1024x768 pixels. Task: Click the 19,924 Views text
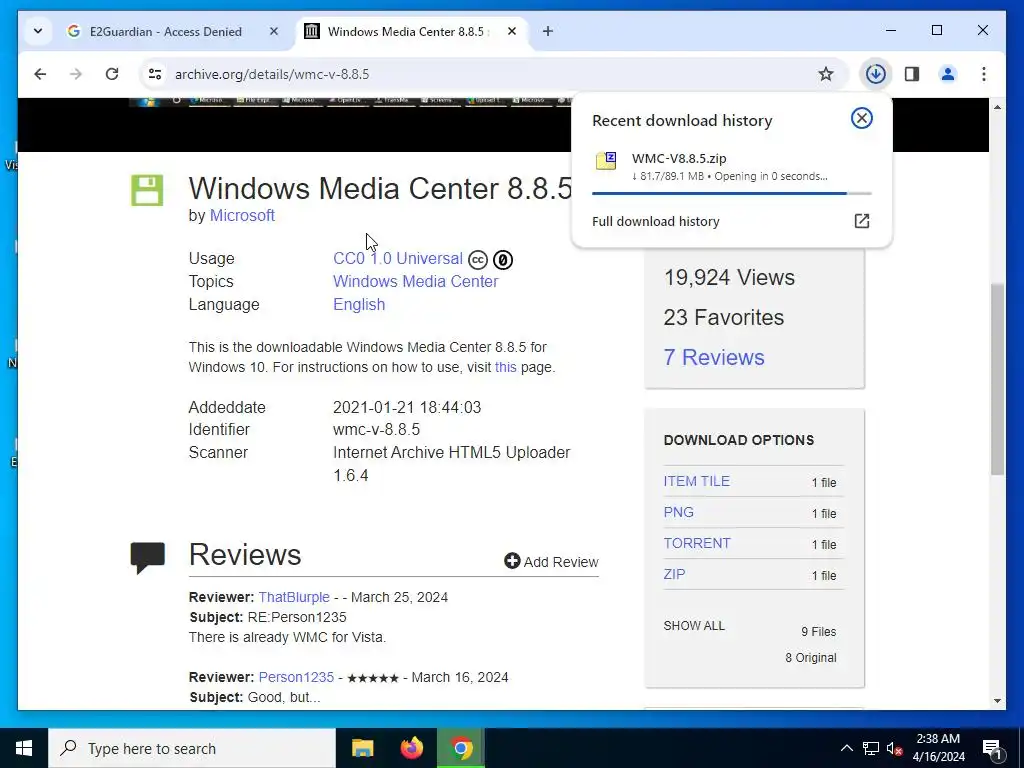[729, 278]
